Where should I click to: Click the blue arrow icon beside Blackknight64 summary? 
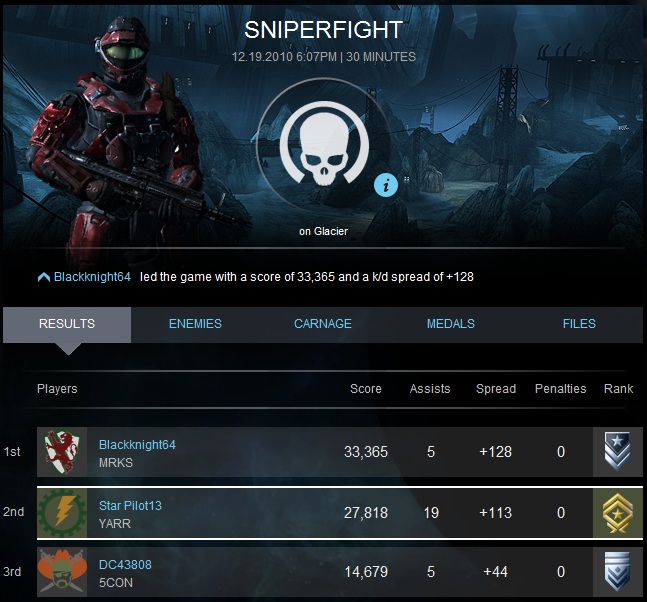[44, 277]
